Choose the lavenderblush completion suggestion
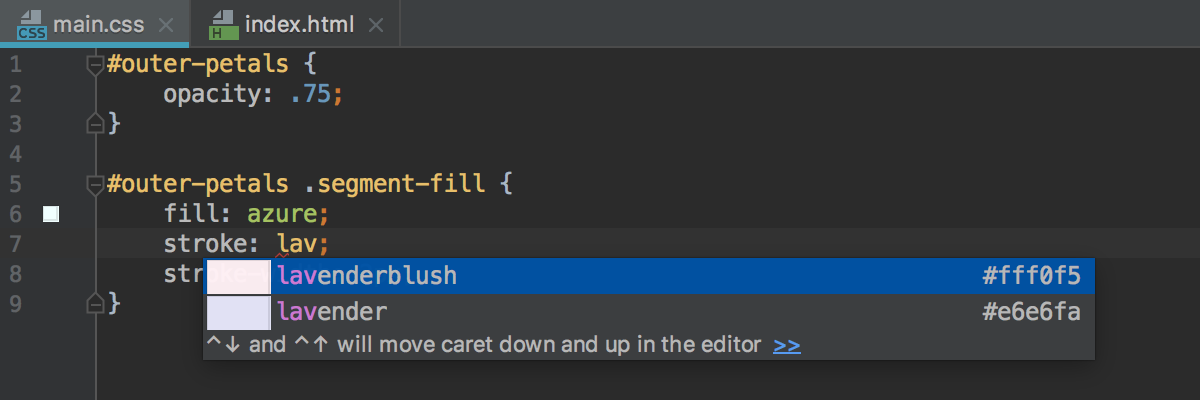Image resolution: width=1200 pixels, height=400 pixels. (x=649, y=276)
